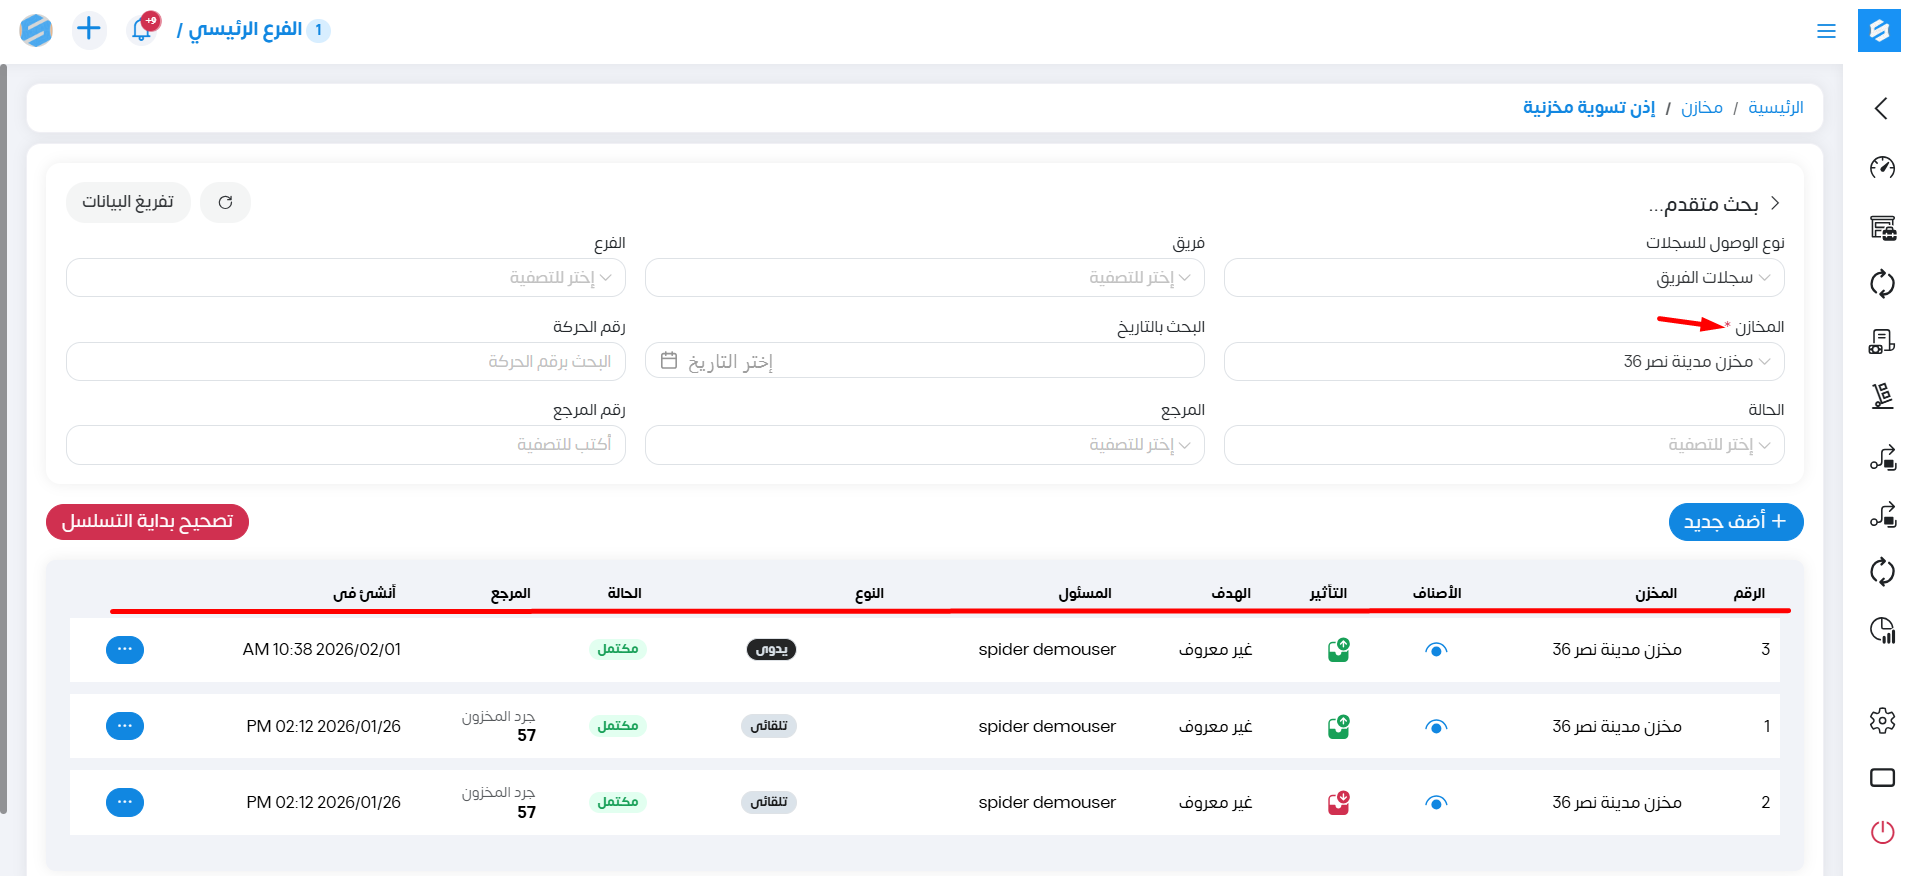Go to الرئيسية breadcrumb link
The width and height of the screenshot is (1919, 876).
point(1775,108)
